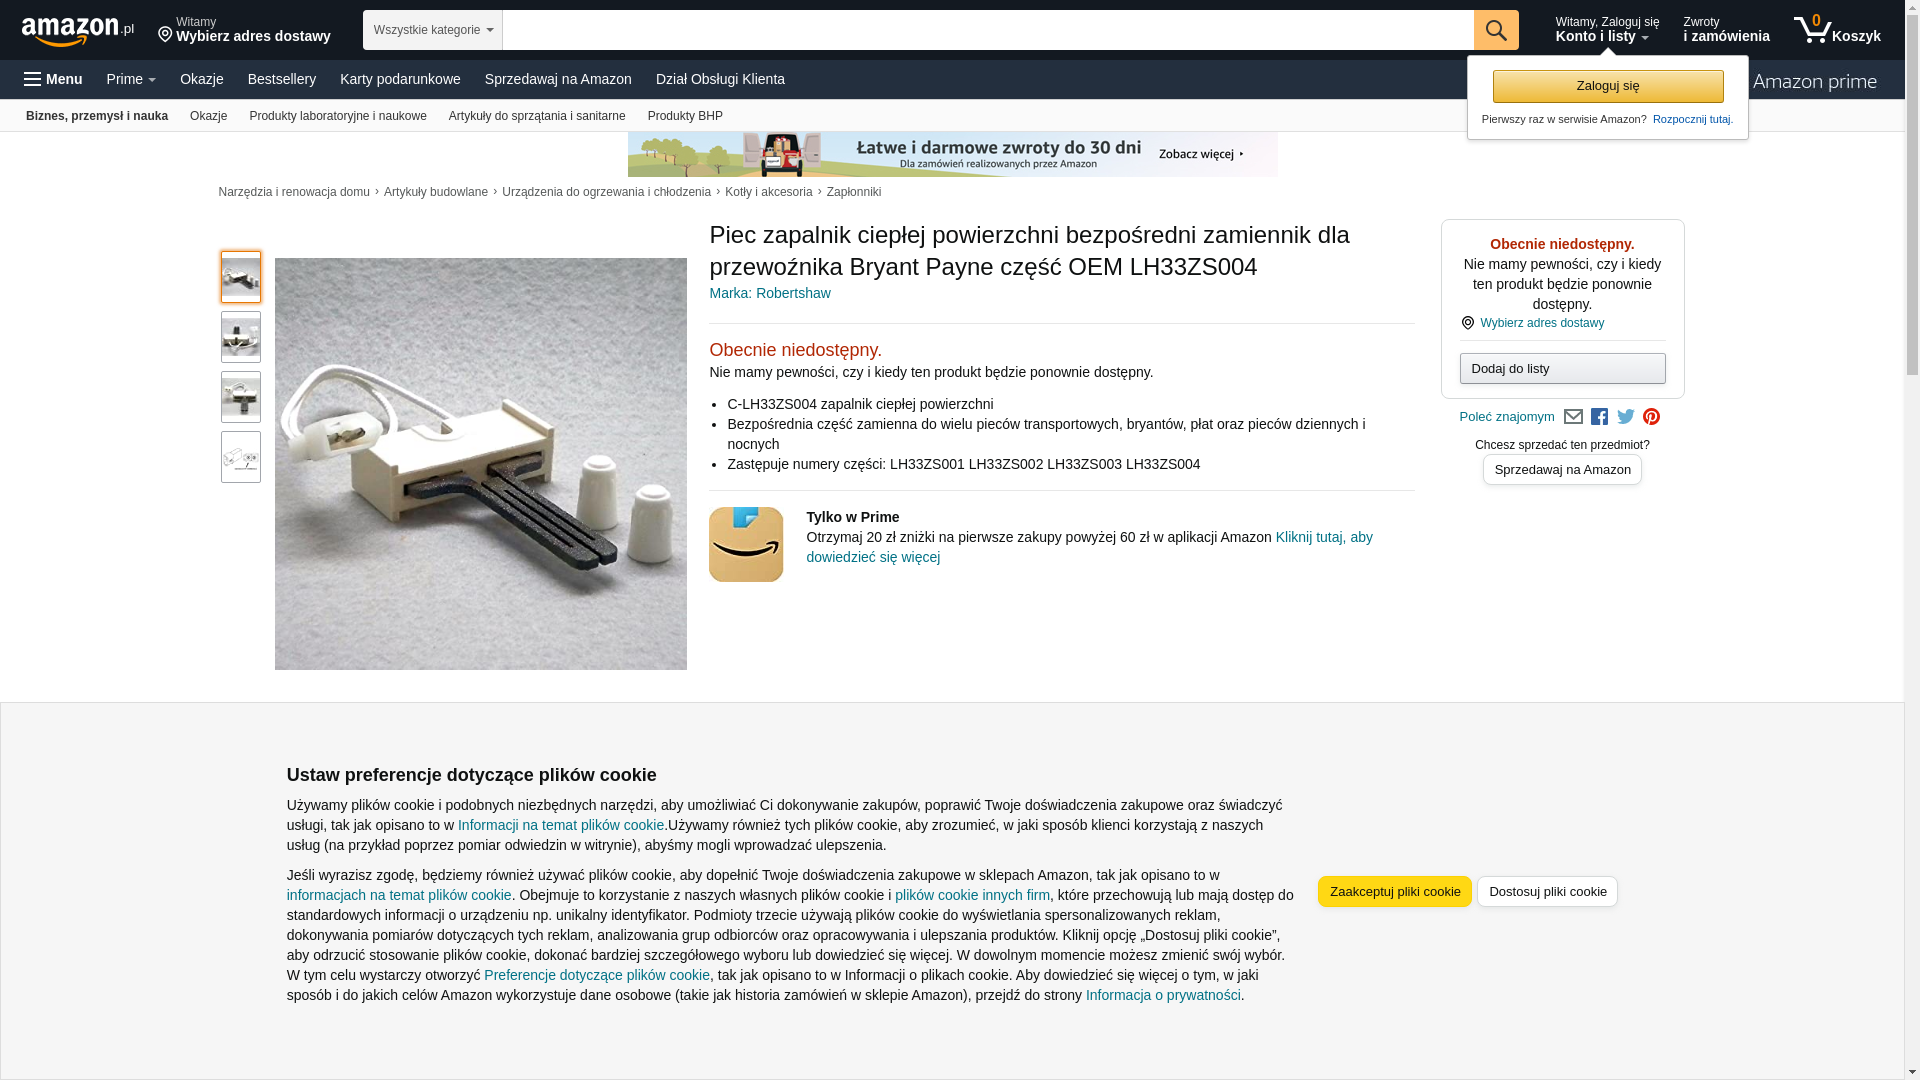Click the search magnifier button
The height and width of the screenshot is (1080, 1920).
[x=1496, y=30]
